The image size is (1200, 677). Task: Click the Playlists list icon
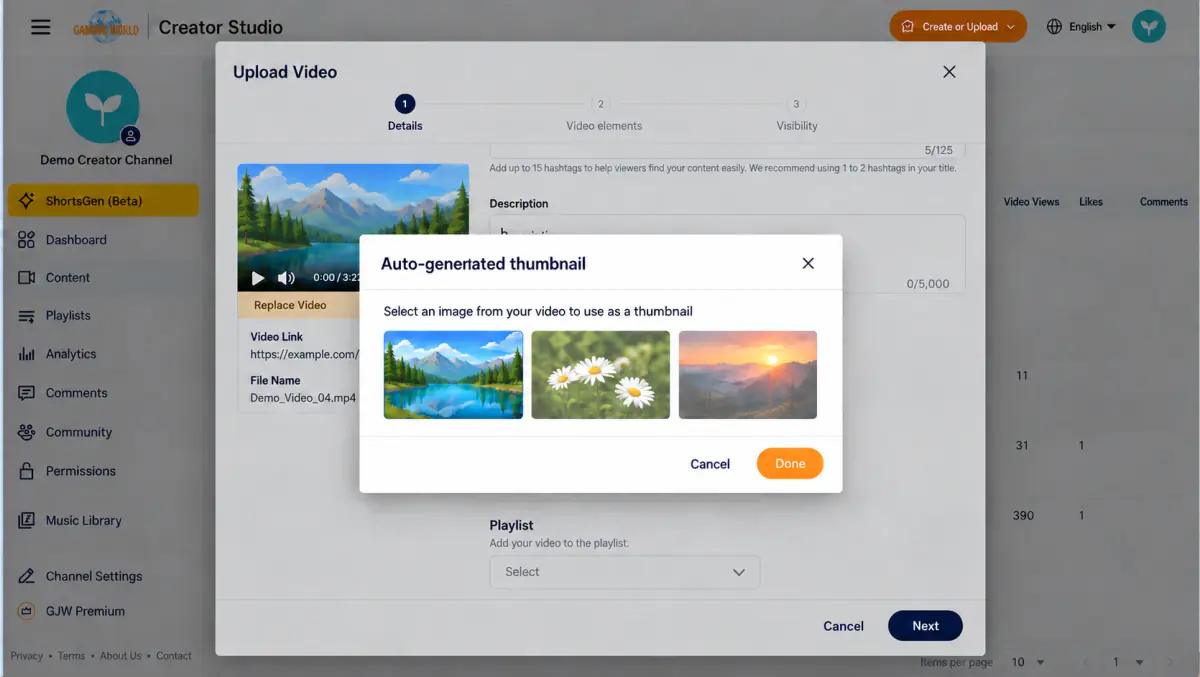tap(27, 316)
